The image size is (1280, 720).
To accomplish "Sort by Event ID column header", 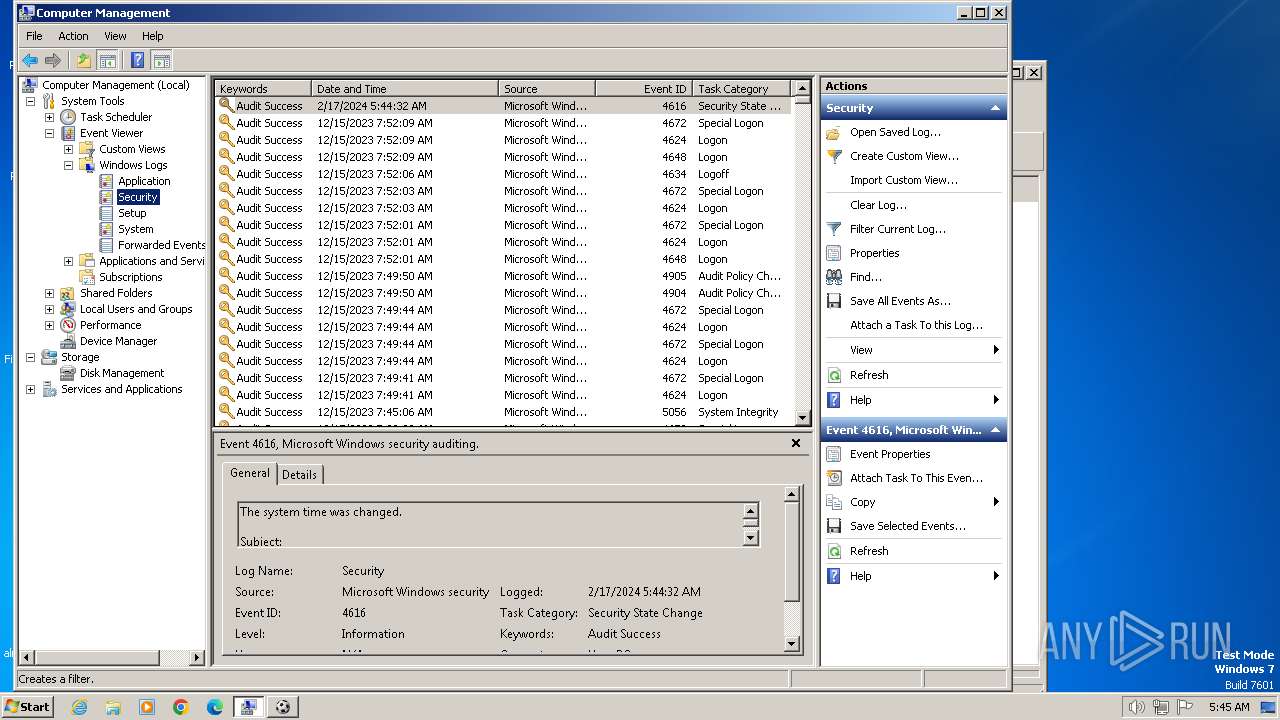I will pos(643,89).
